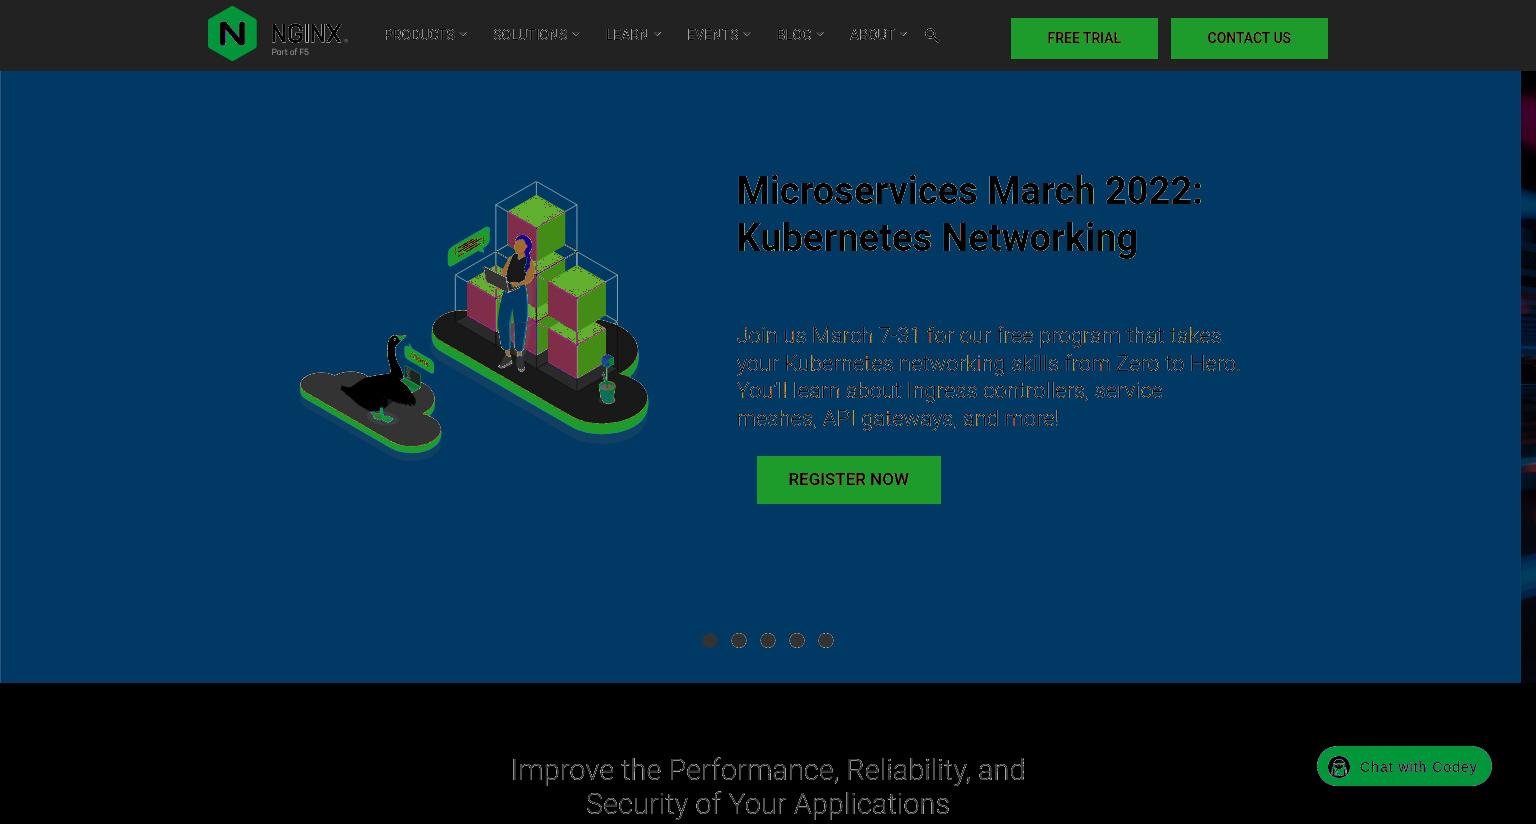Click the 'Part of F5' text
The height and width of the screenshot is (824, 1536).
[290, 52]
